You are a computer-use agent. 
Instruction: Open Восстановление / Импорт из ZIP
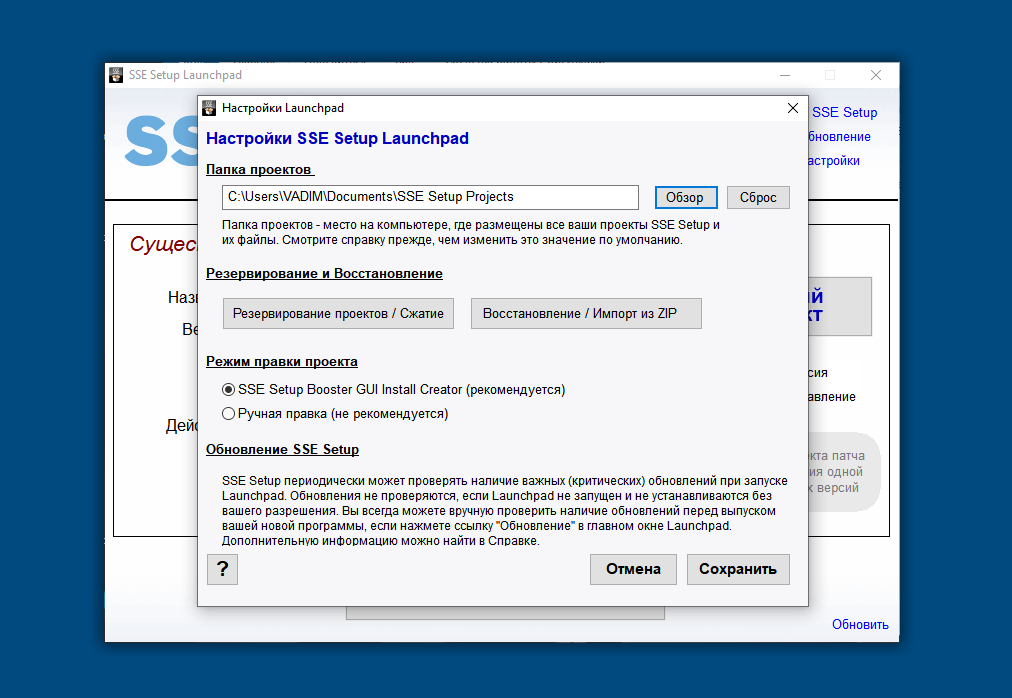tap(586, 313)
